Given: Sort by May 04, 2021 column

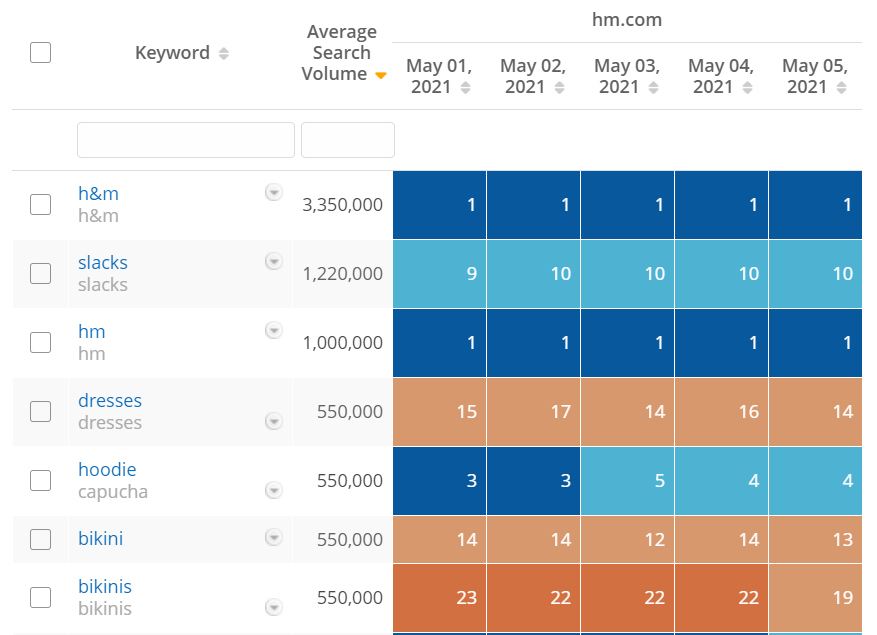Looking at the screenshot, I should click(x=747, y=87).
